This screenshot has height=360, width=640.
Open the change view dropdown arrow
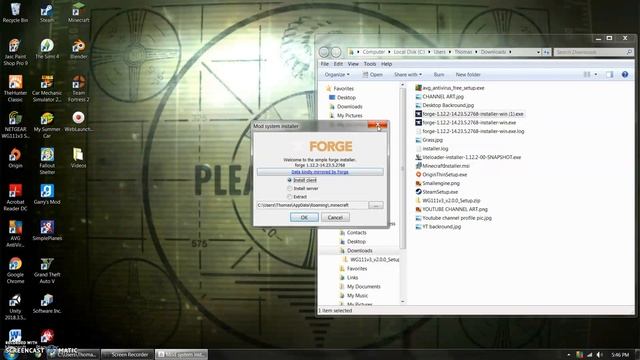tap(596, 74)
